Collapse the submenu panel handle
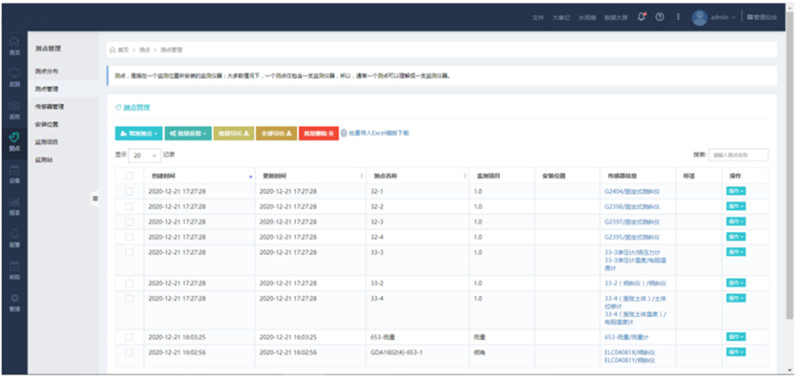800x379 pixels. 95,198
